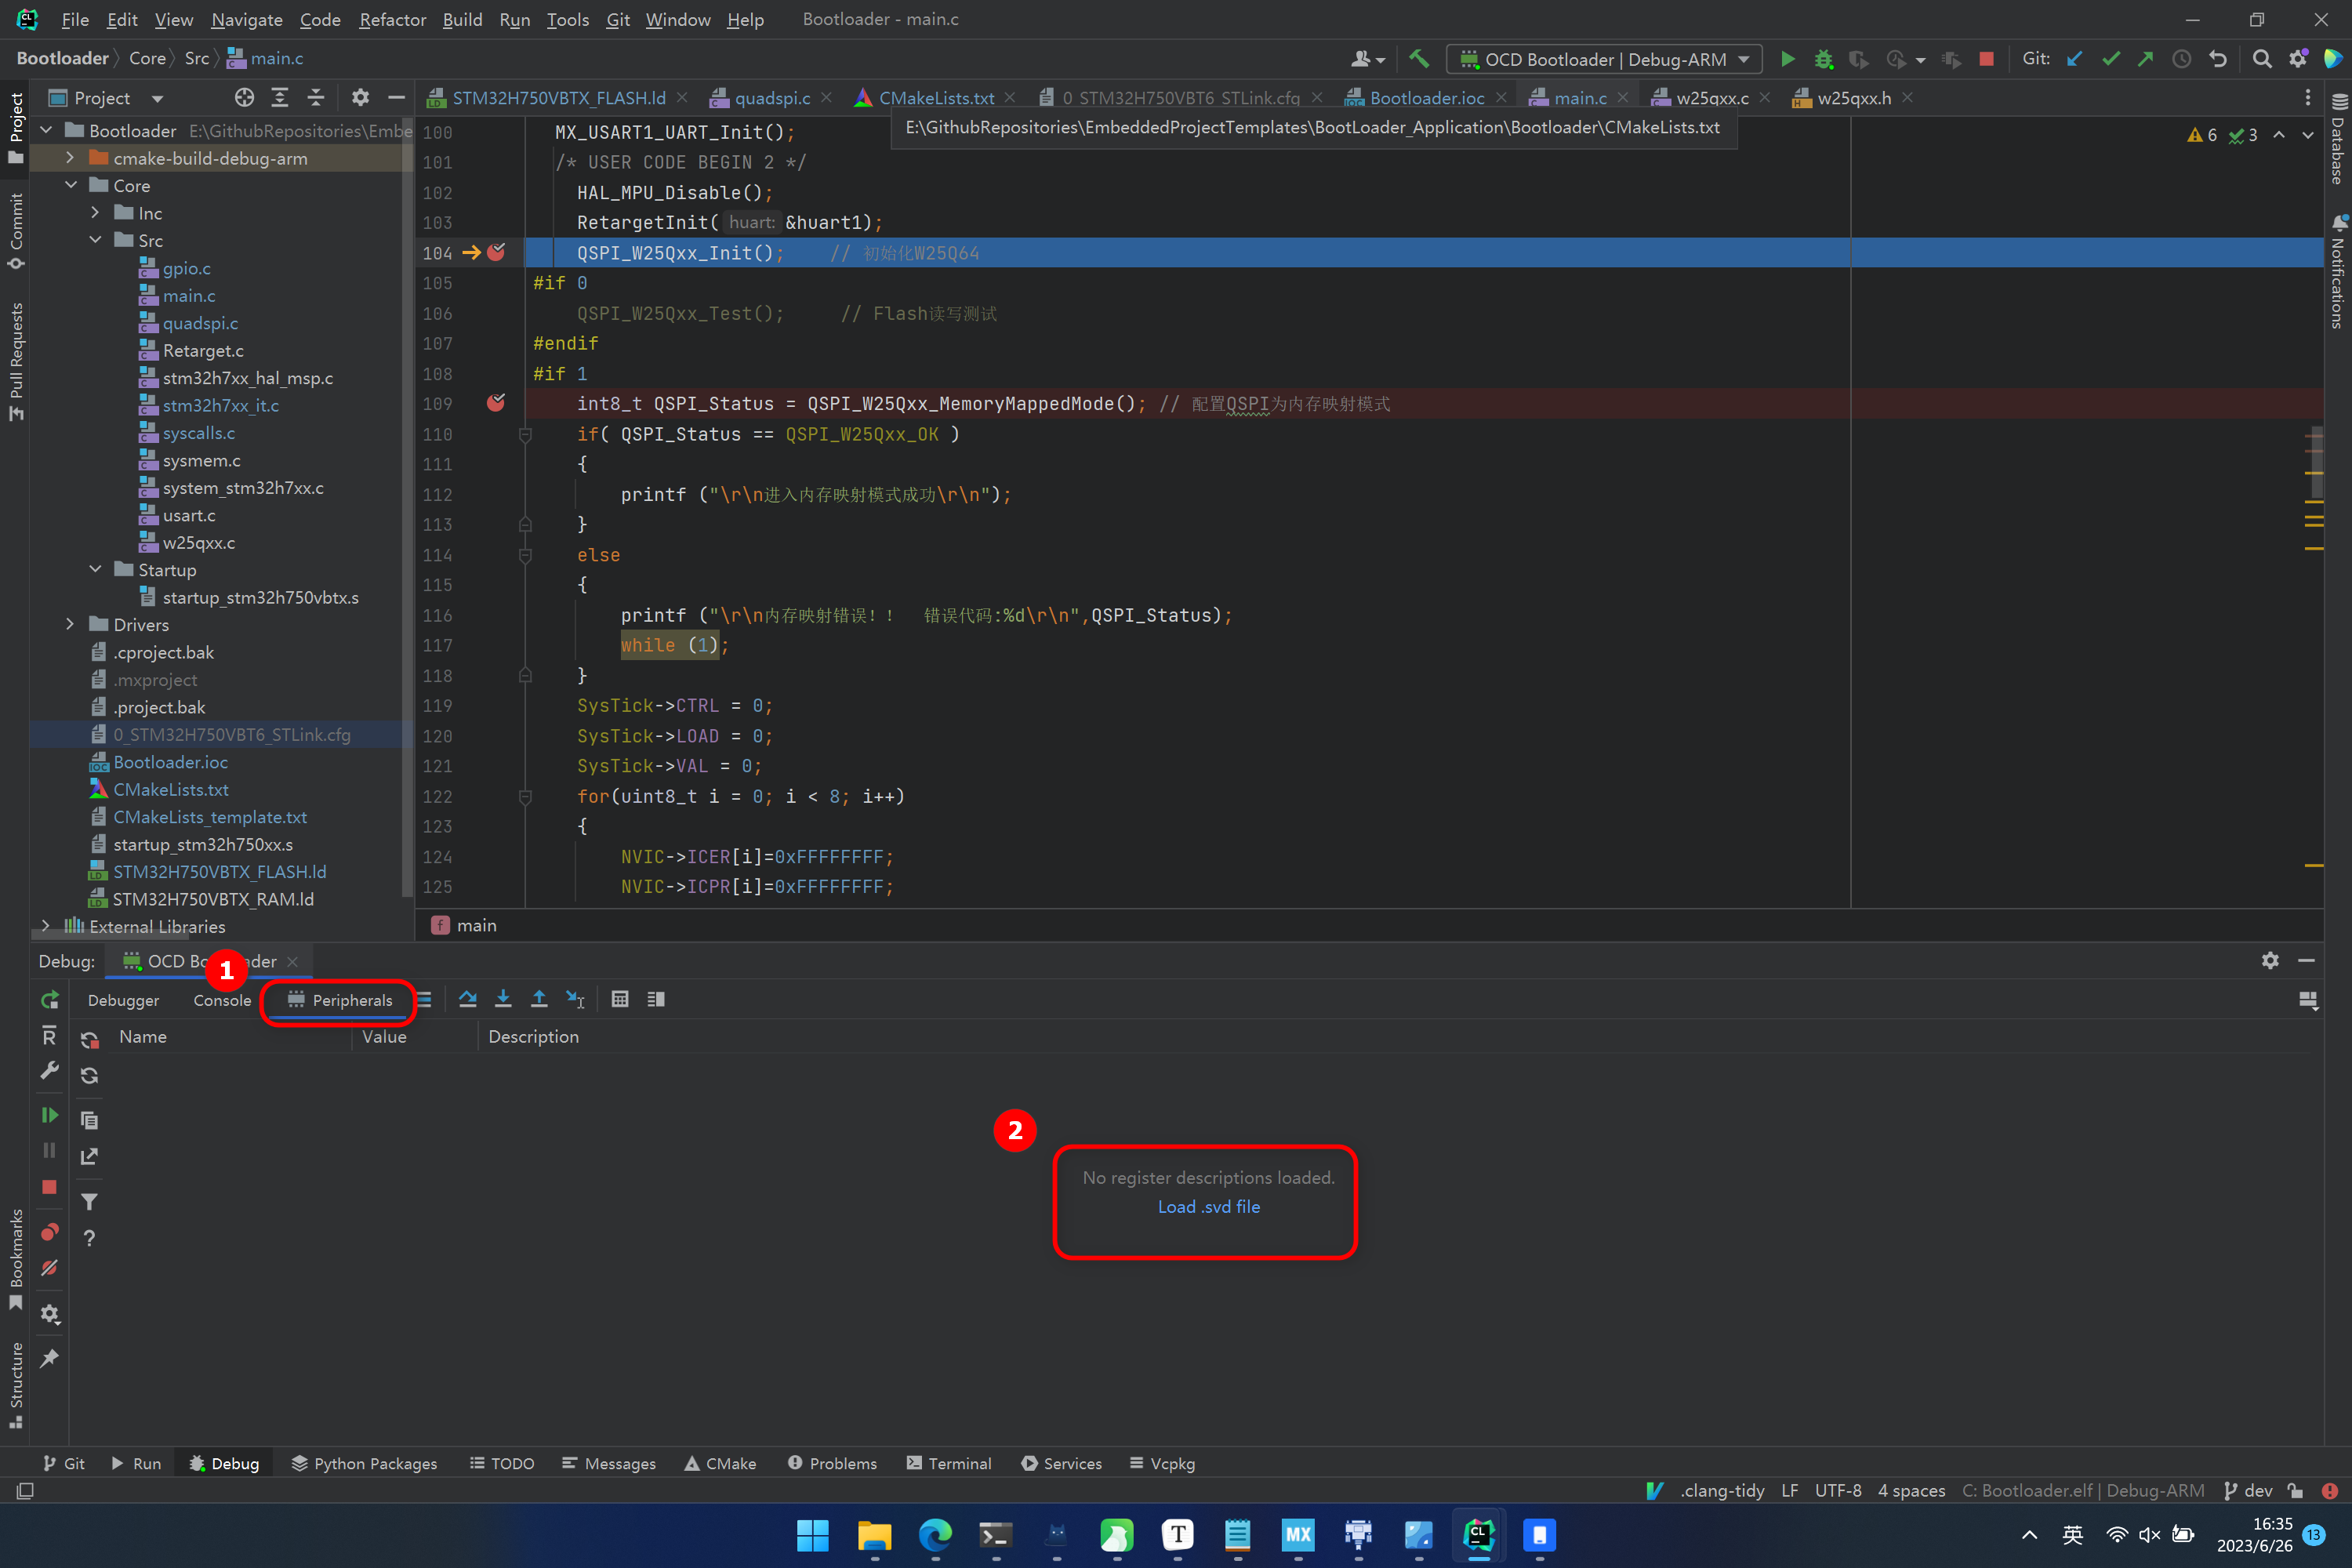Switch to Console tab in debug panel
Image resolution: width=2352 pixels, height=1568 pixels.
[x=222, y=1000]
